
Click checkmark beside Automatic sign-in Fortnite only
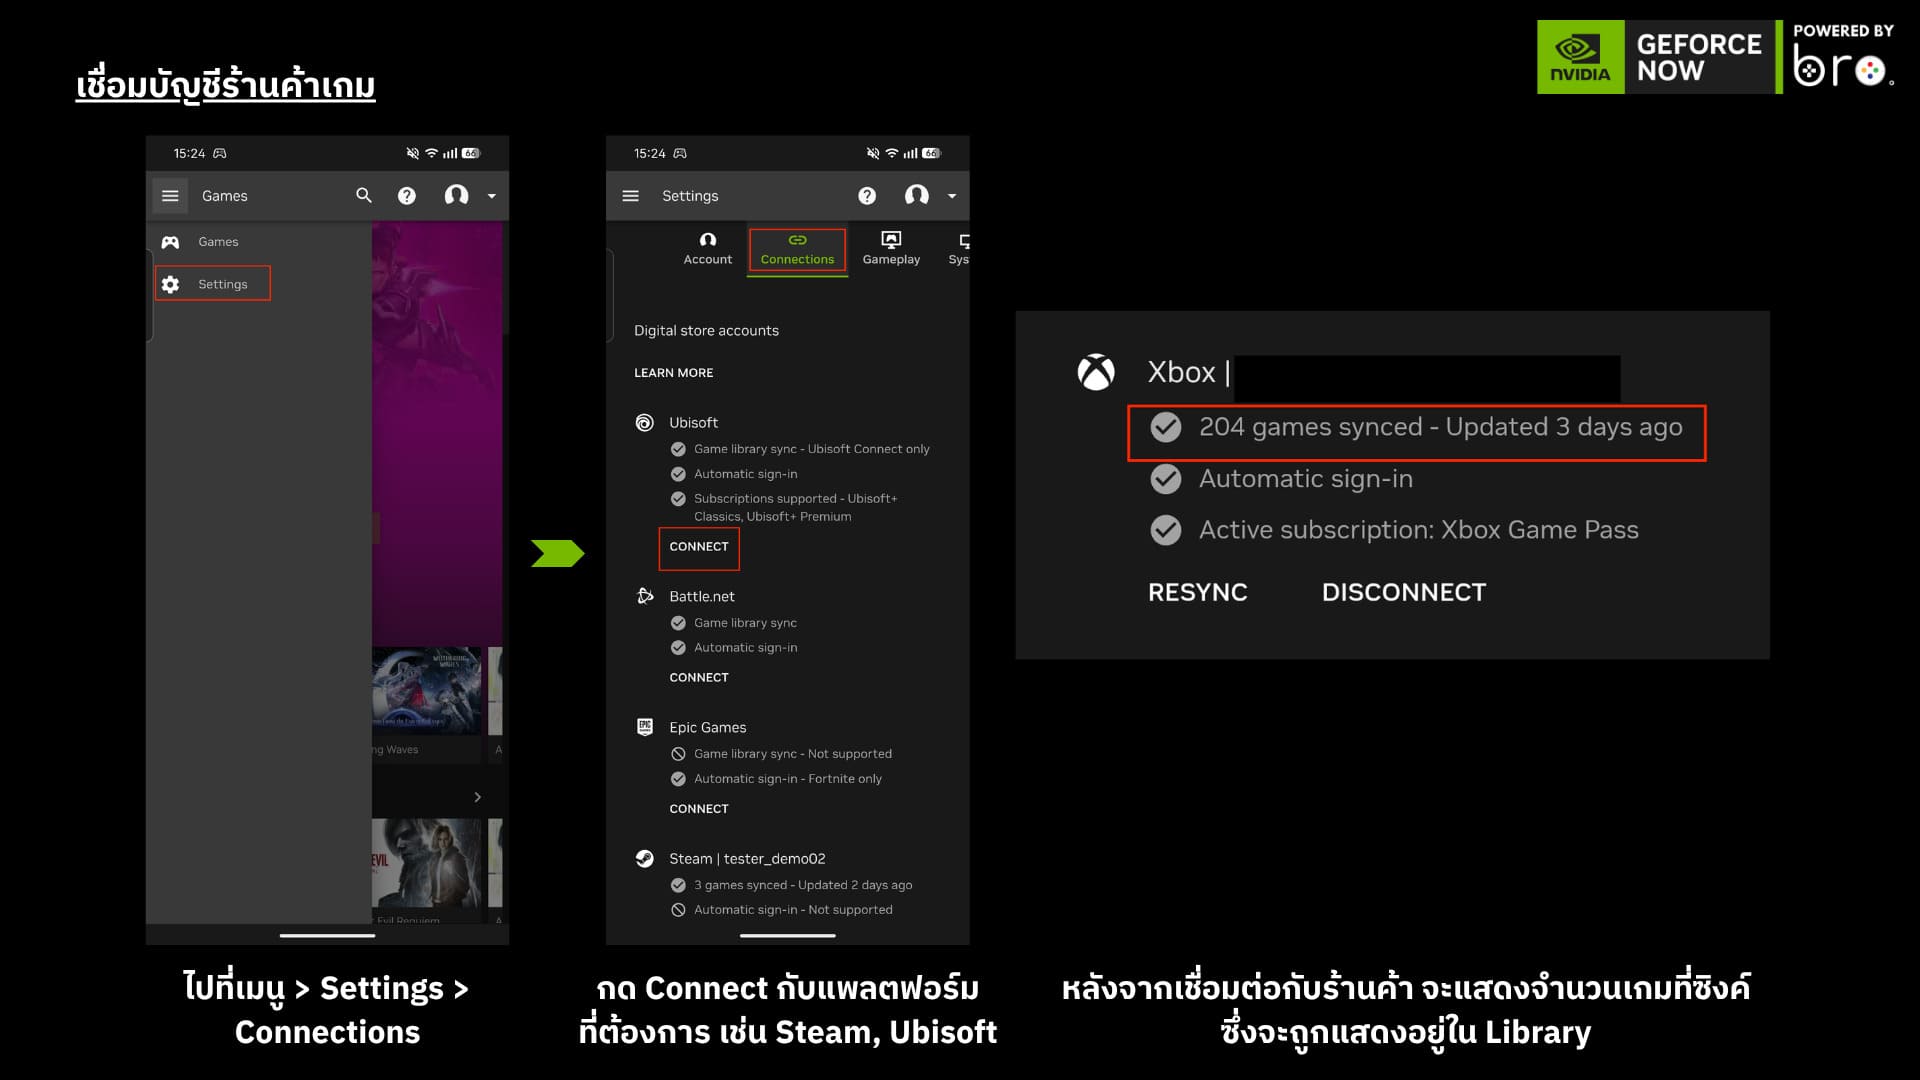click(x=678, y=779)
